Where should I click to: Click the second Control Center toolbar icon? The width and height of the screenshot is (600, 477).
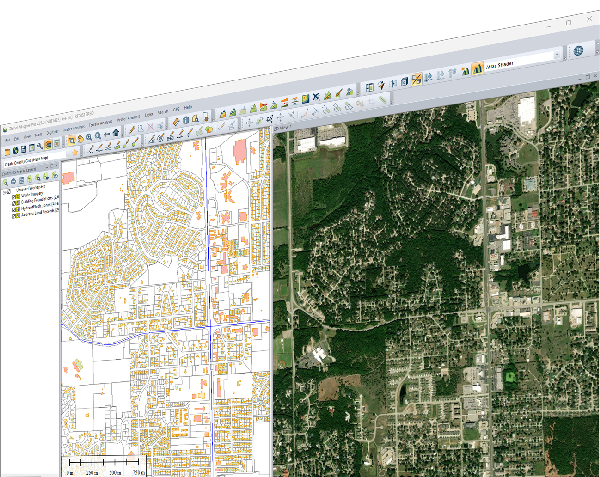[13, 181]
